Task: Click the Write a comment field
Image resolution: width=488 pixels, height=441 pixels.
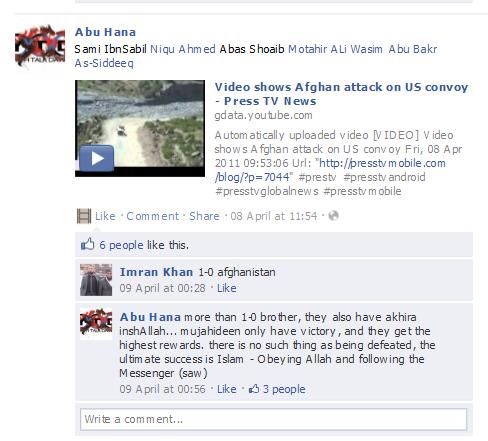Action: click(x=273, y=419)
